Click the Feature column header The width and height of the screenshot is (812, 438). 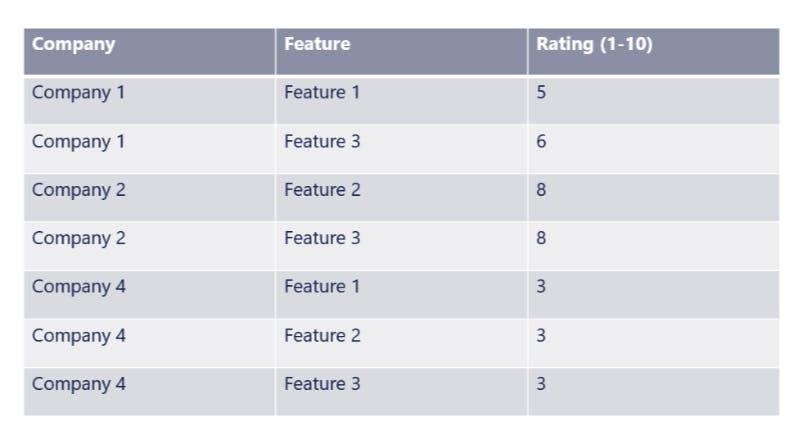317,45
